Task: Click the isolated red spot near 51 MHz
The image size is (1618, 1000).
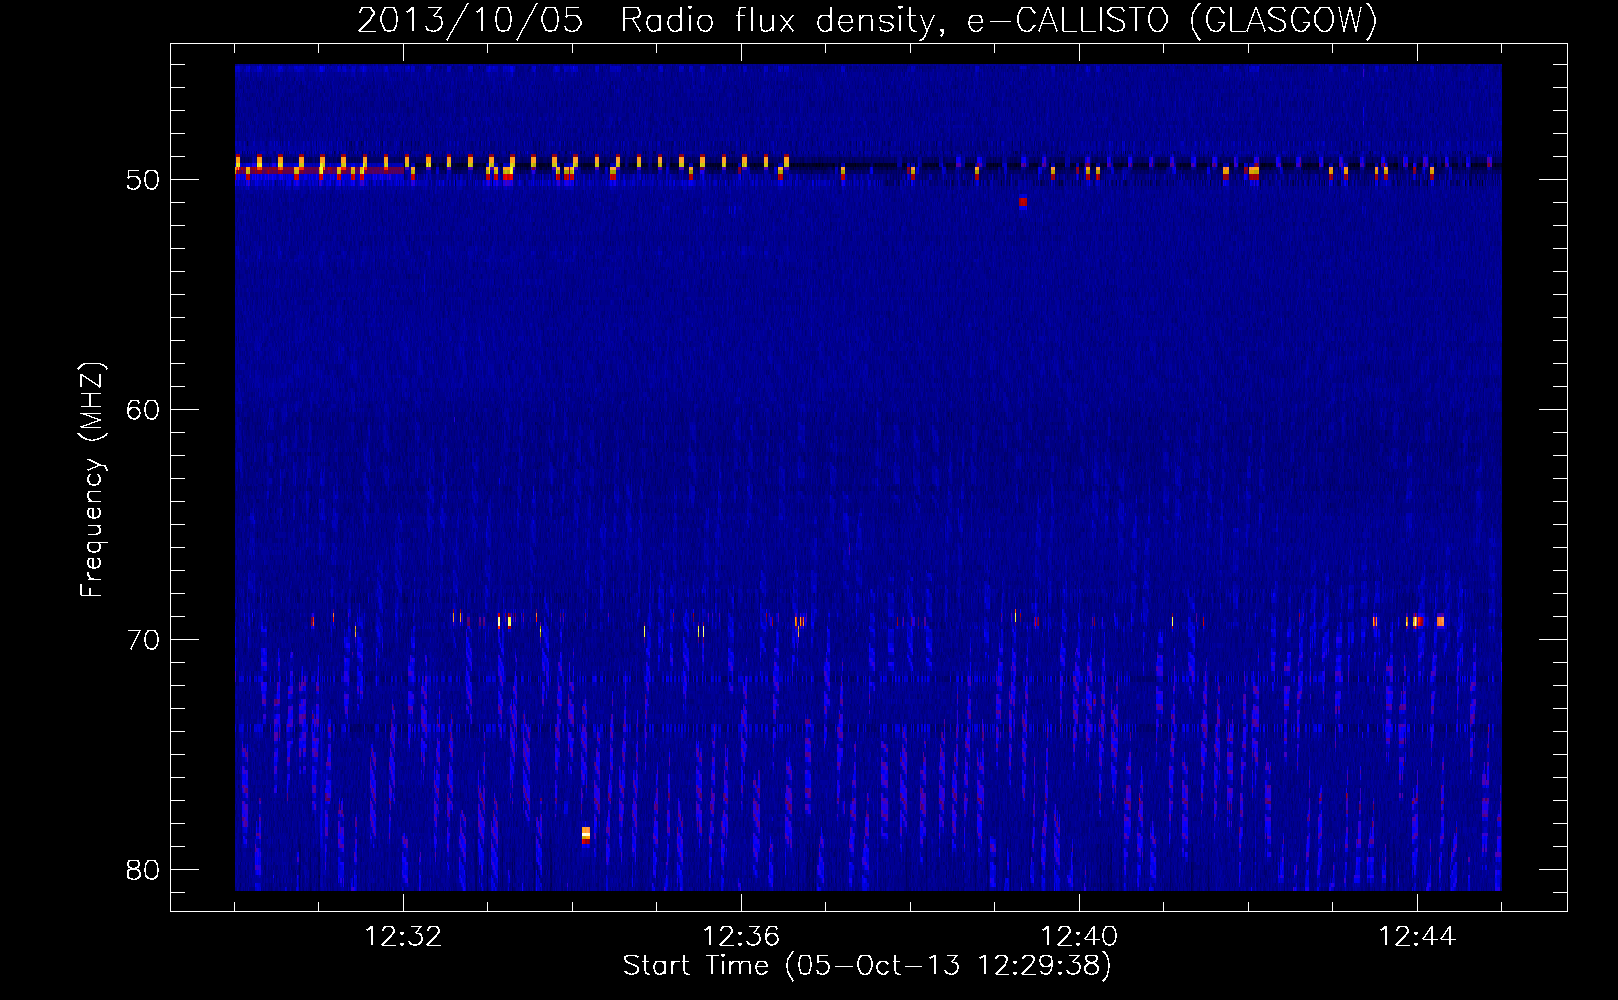Action: pos(1023,202)
